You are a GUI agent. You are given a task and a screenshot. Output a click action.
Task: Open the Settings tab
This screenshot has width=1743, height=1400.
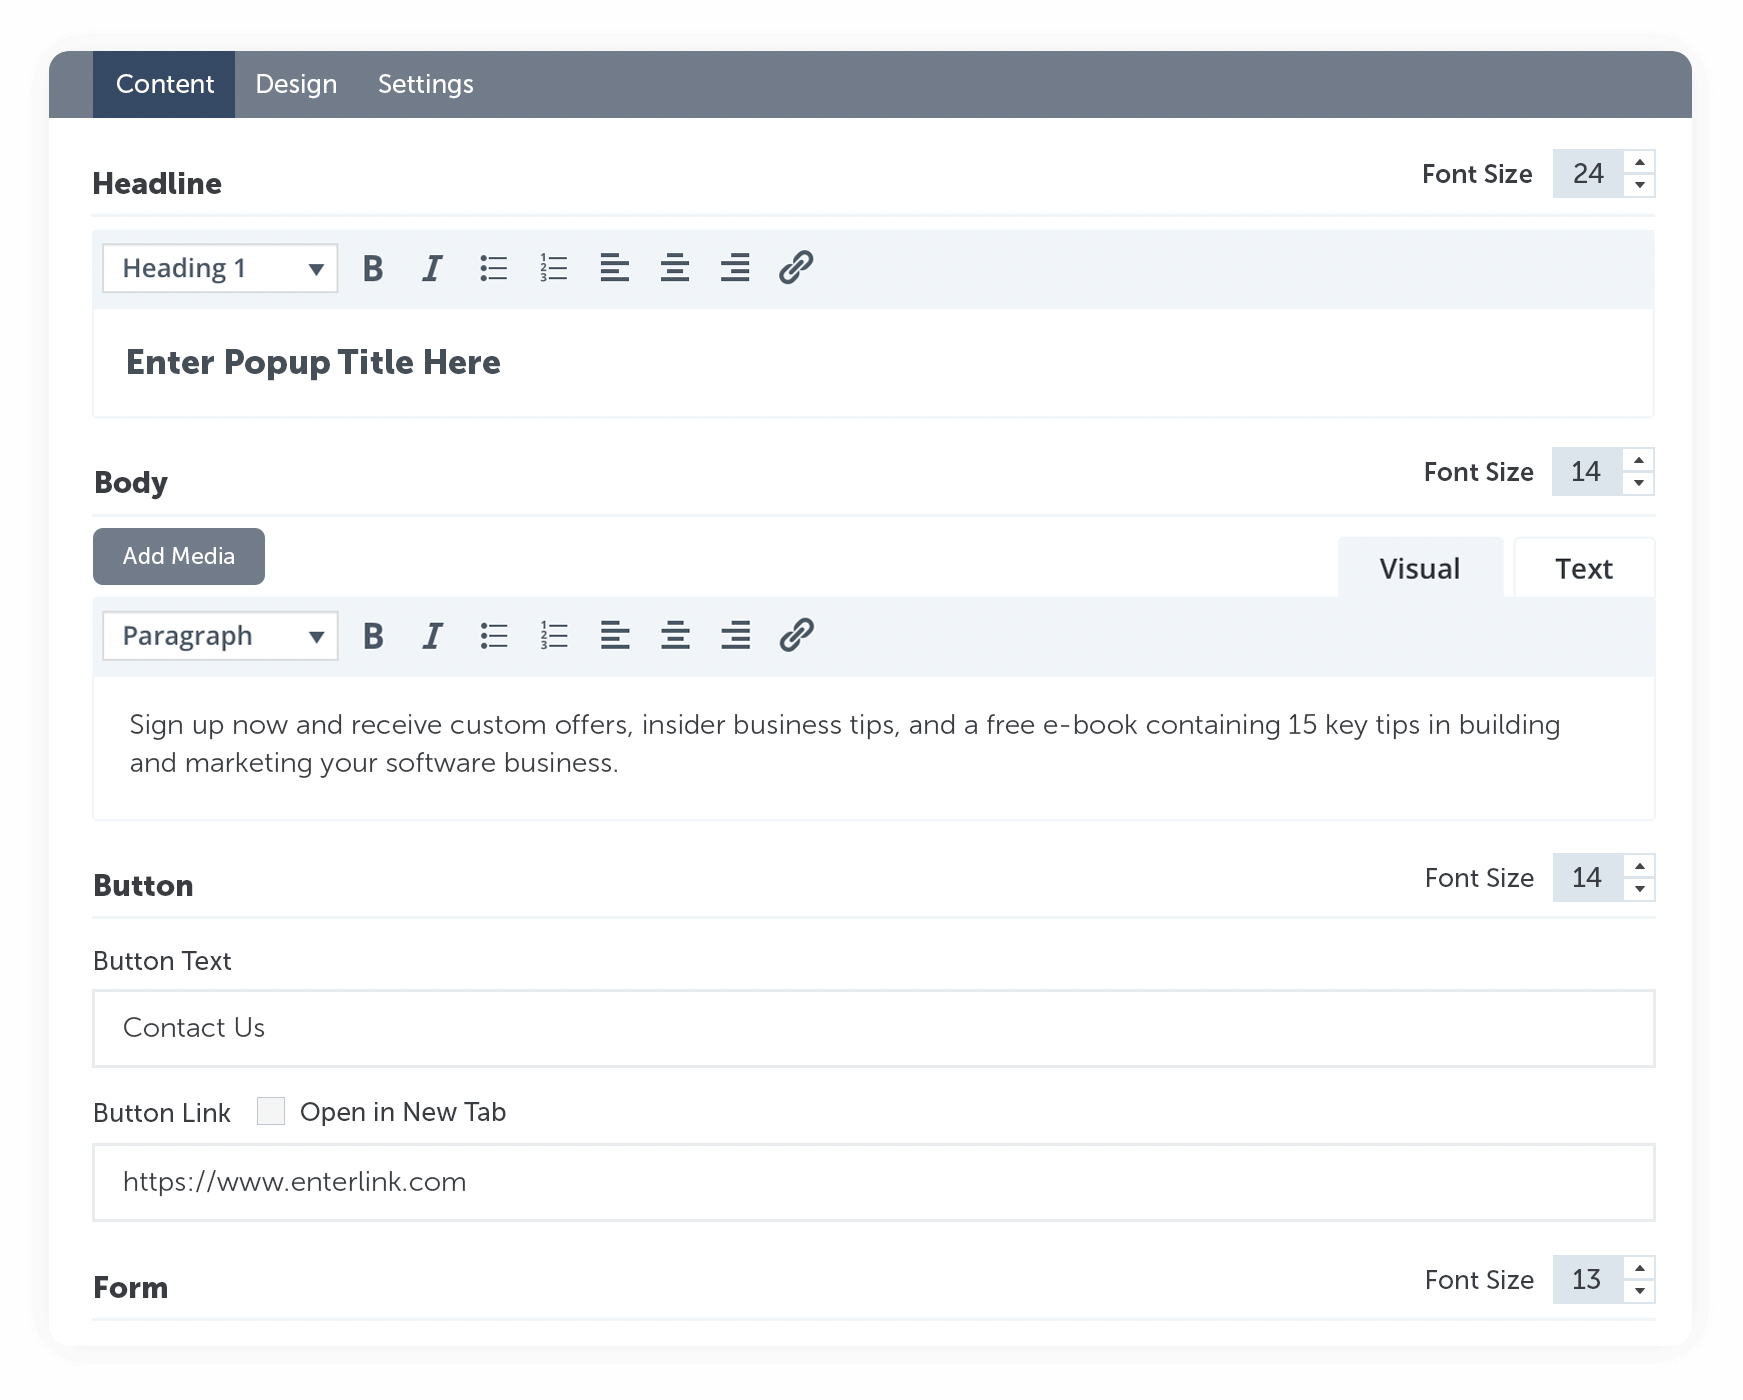[x=425, y=84]
